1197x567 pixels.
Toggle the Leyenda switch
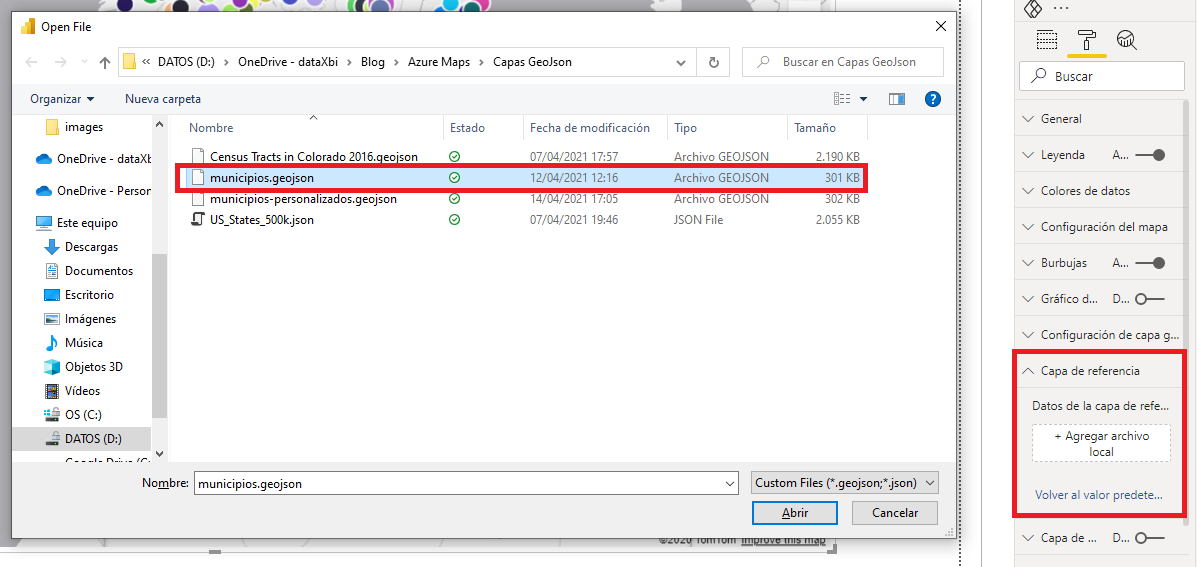click(x=1150, y=155)
